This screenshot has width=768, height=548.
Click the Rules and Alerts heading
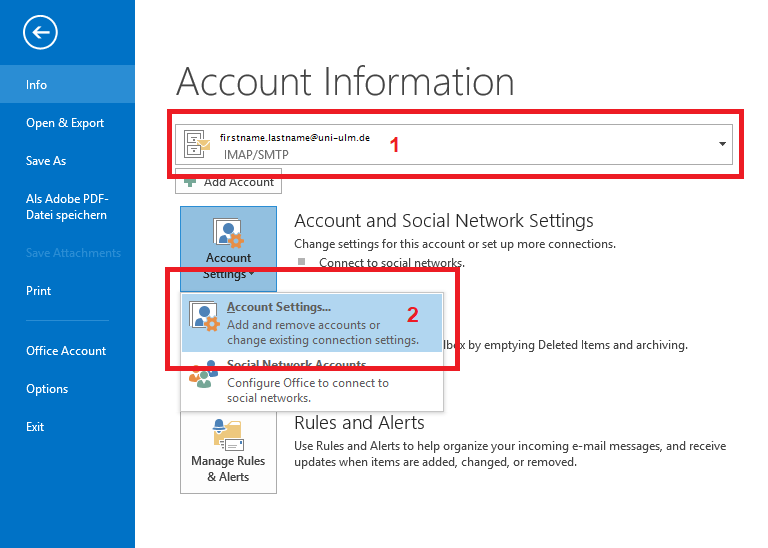359,423
